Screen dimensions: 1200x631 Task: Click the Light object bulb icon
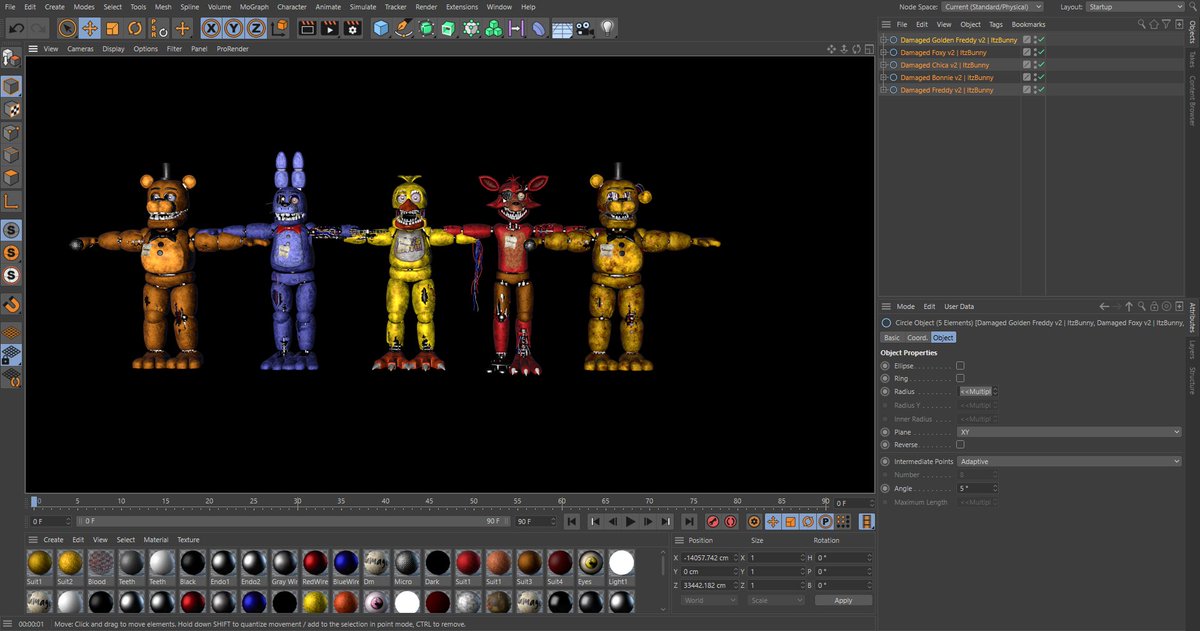coord(607,28)
